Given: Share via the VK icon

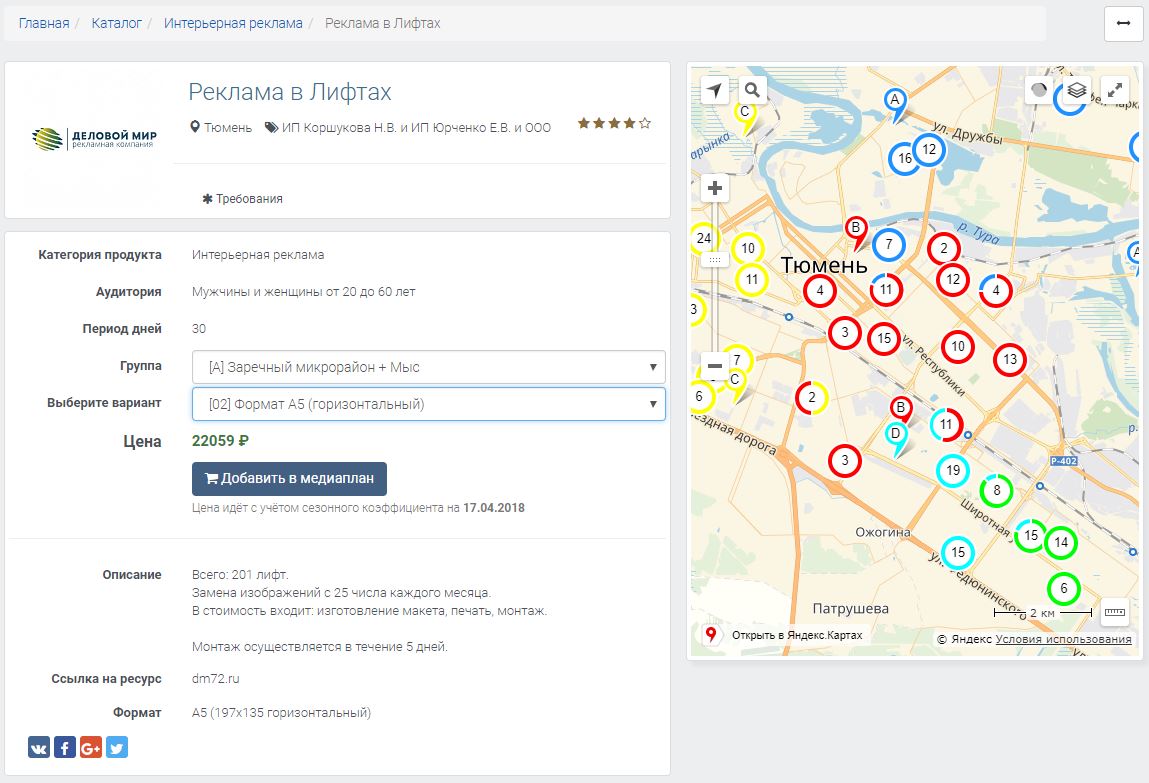Looking at the screenshot, I should click(x=39, y=747).
